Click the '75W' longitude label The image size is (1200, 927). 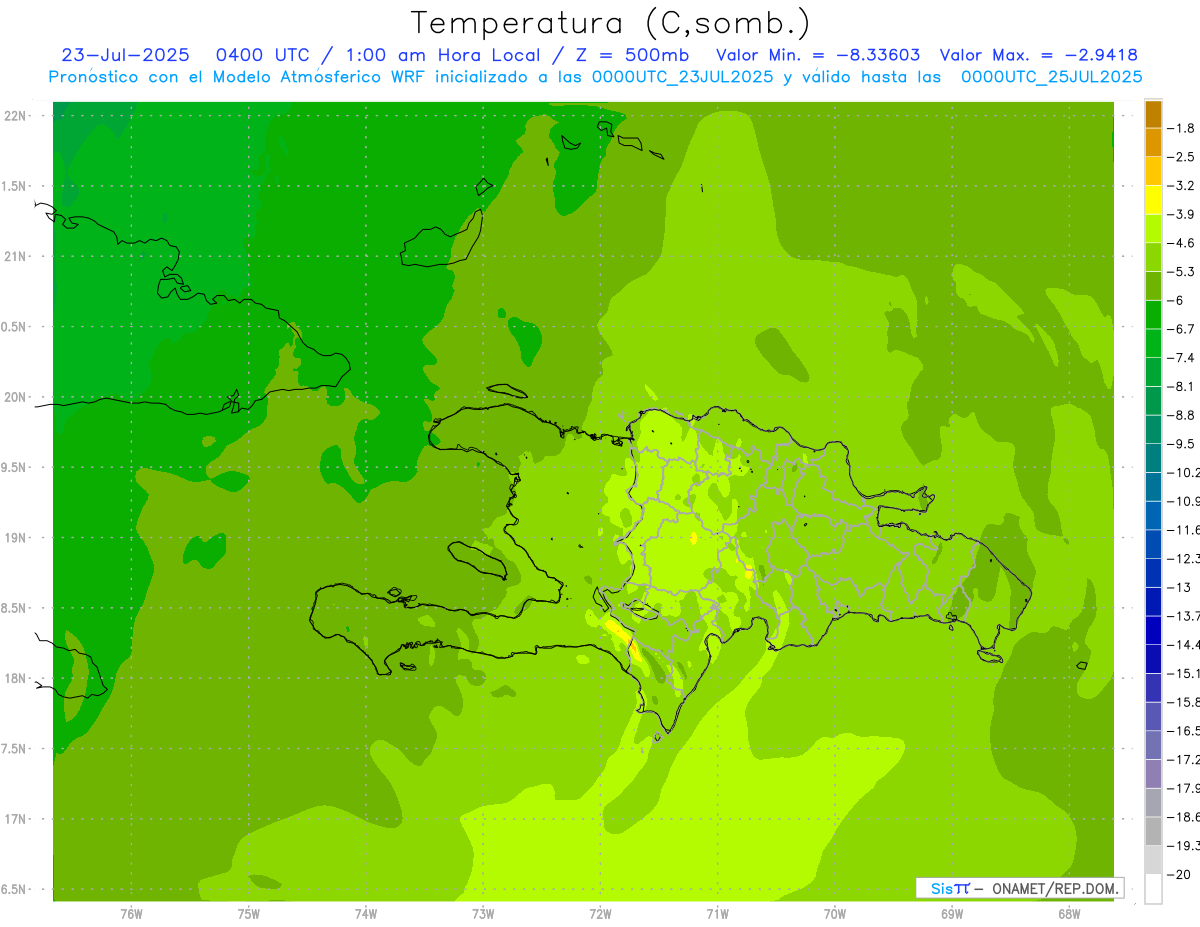coord(249,913)
